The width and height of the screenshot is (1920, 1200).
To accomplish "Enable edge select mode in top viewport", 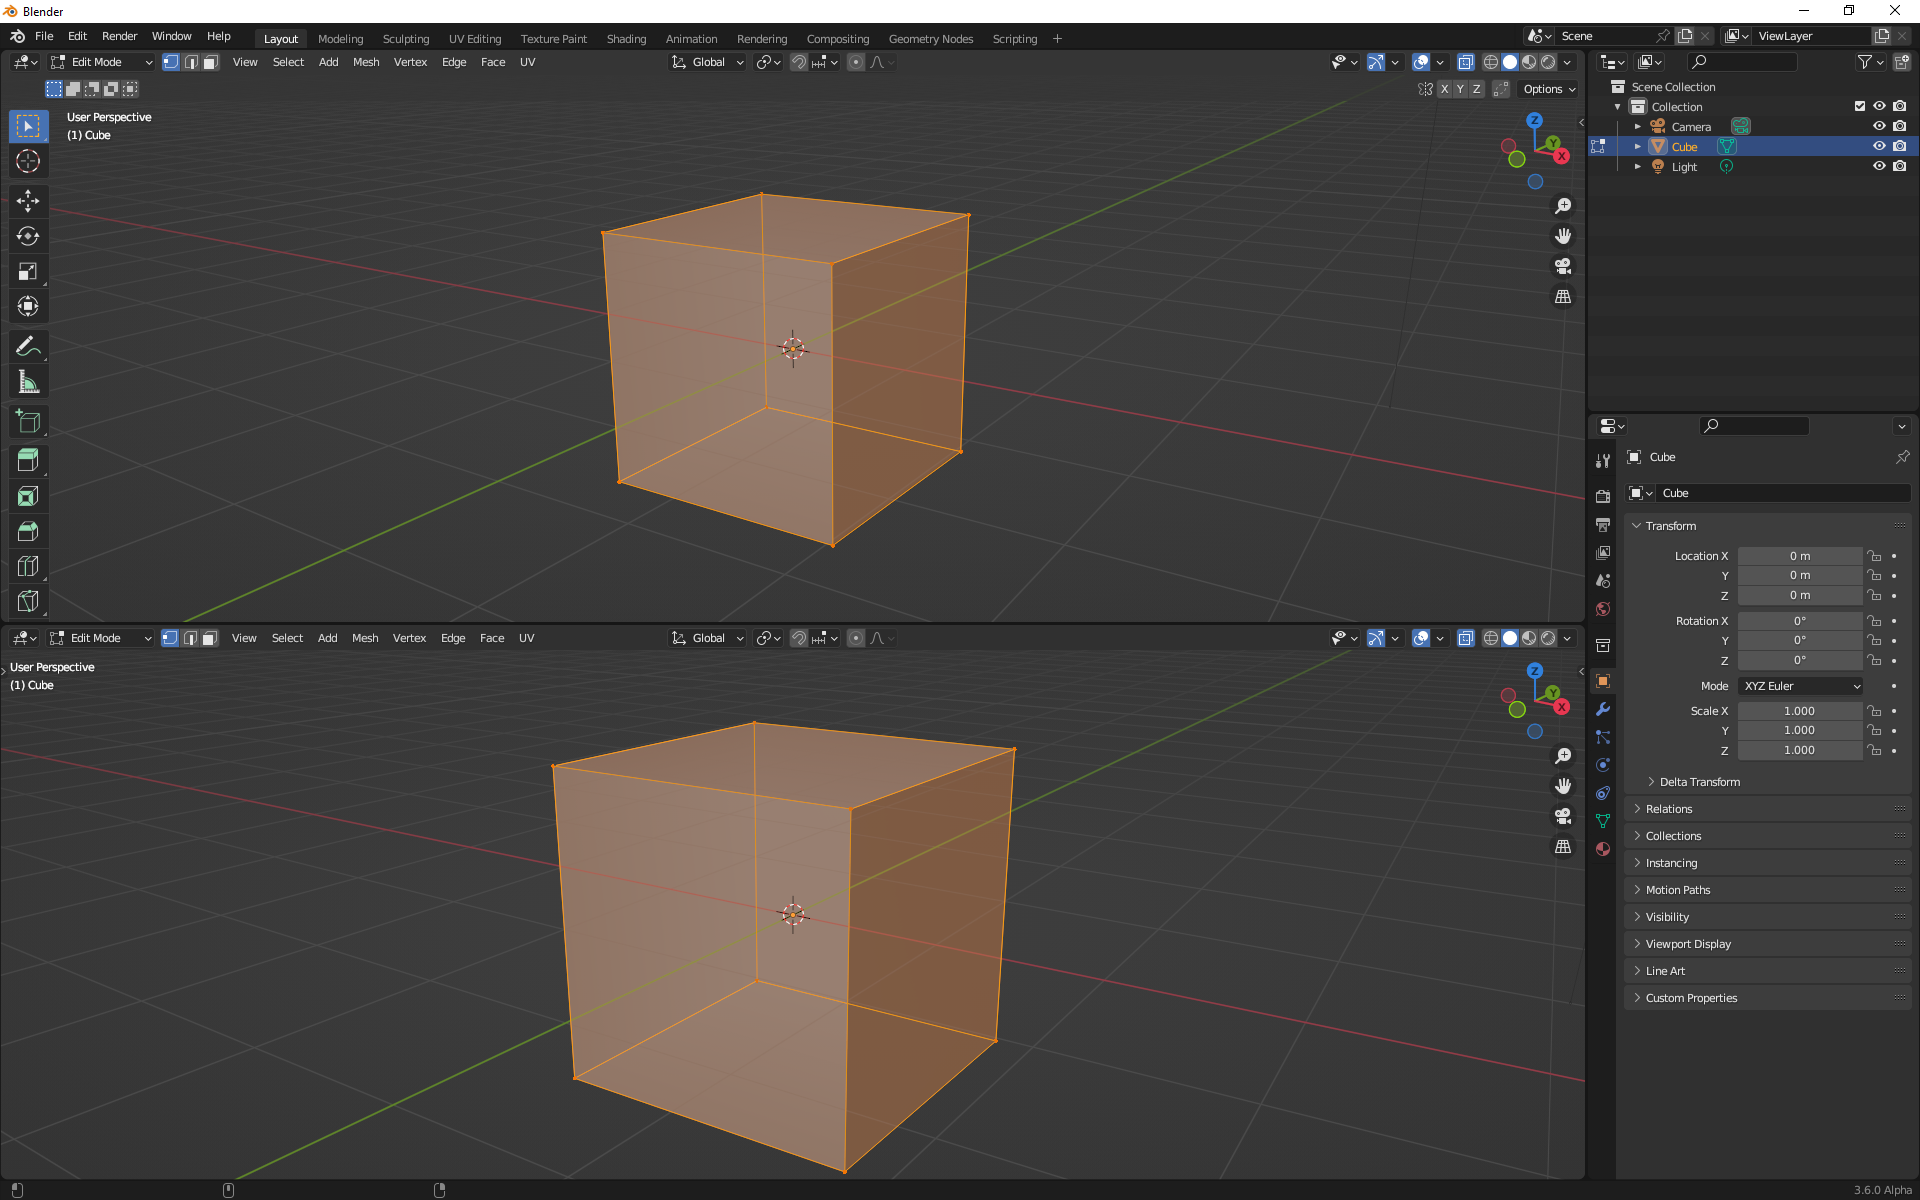I will (191, 62).
